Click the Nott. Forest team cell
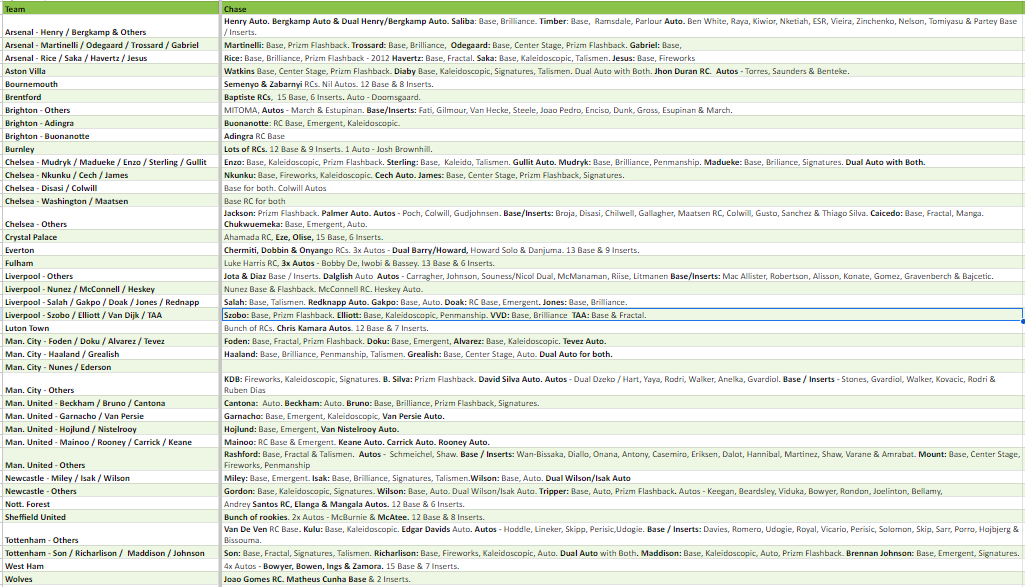The width and height of the screenshot is (1025, 587). tap(110, 505)
